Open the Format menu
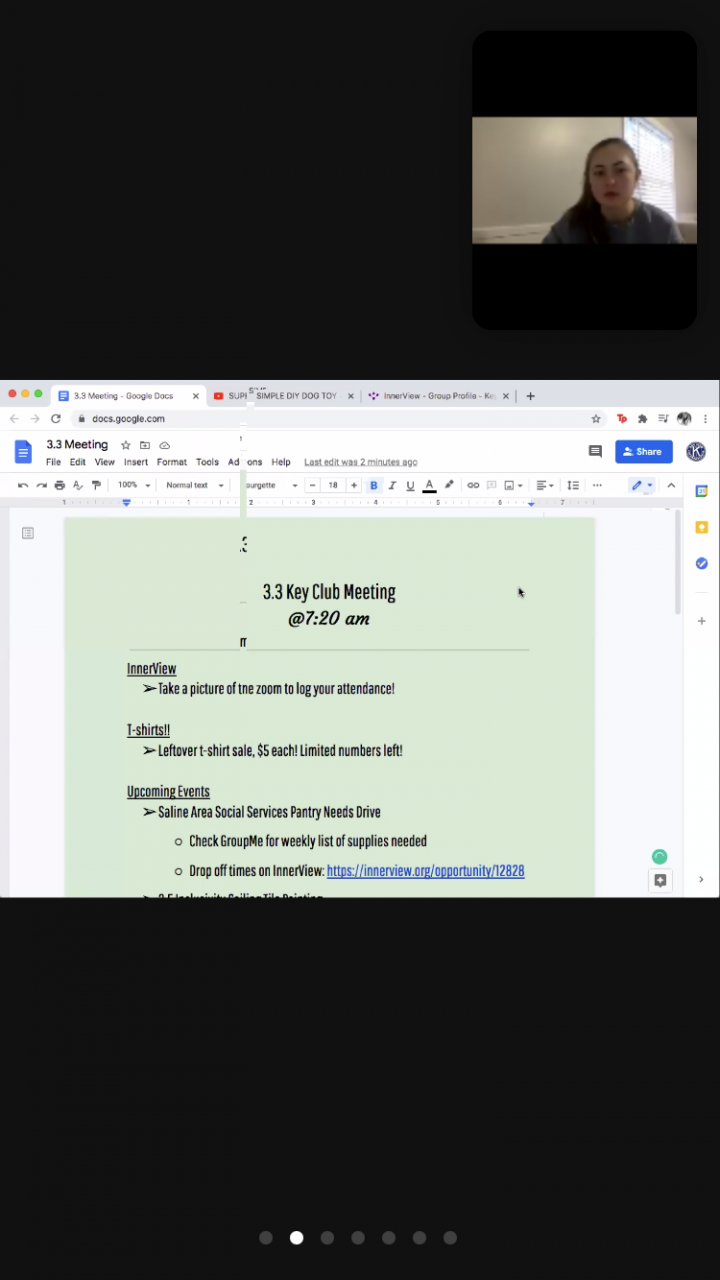 tap(172, 462)
